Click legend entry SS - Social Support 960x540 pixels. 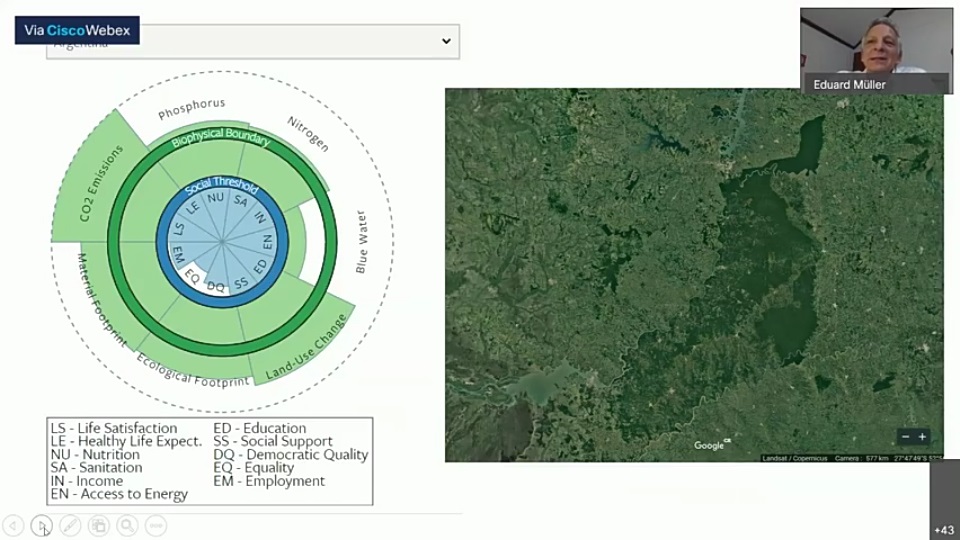click(273, 441)
